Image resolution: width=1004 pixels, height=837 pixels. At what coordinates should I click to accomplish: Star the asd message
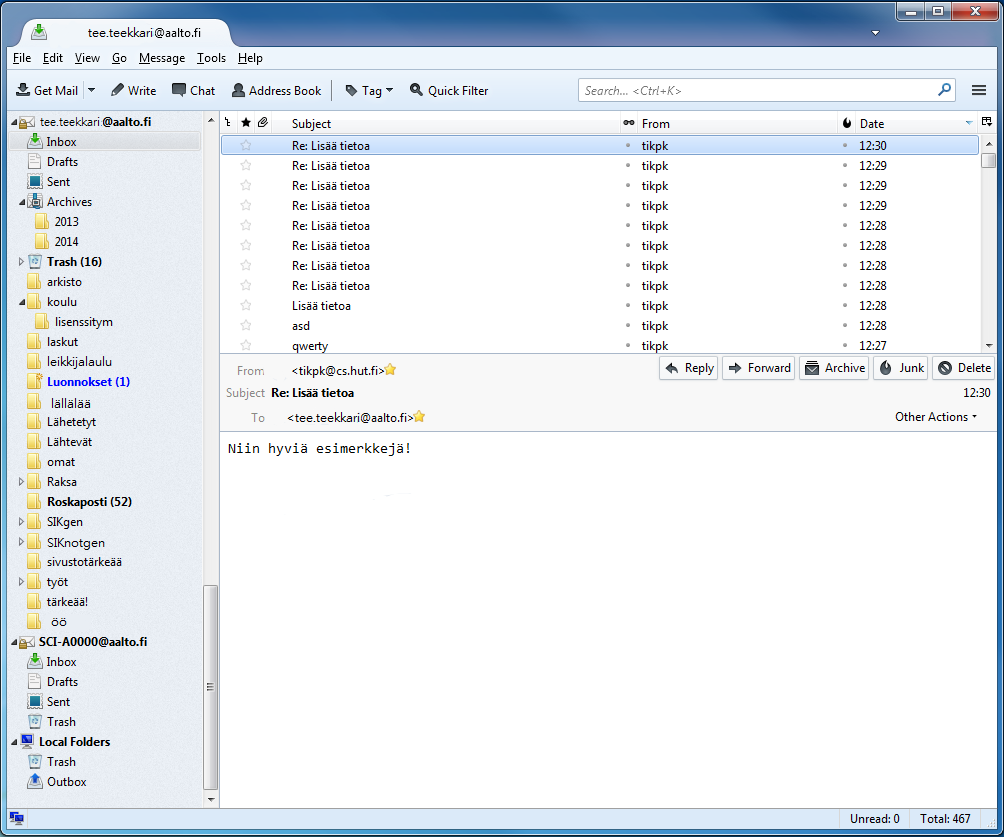tap(245, 325)
